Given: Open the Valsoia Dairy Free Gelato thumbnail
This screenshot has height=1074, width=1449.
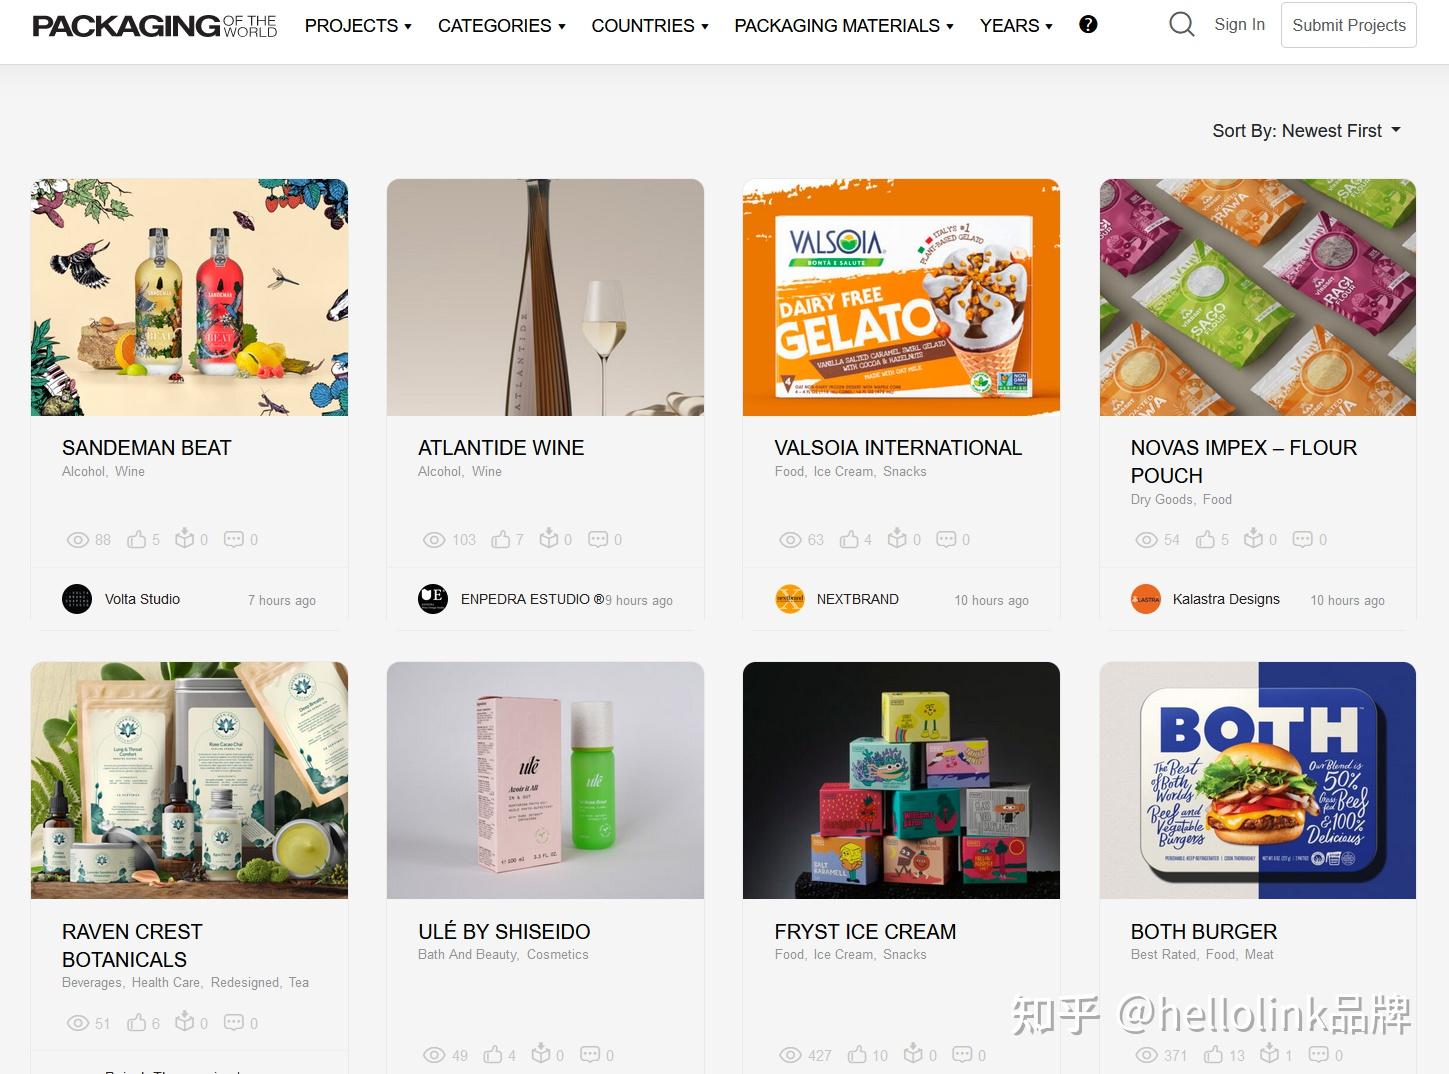Looking at the screenshot, I should (901, 297).
